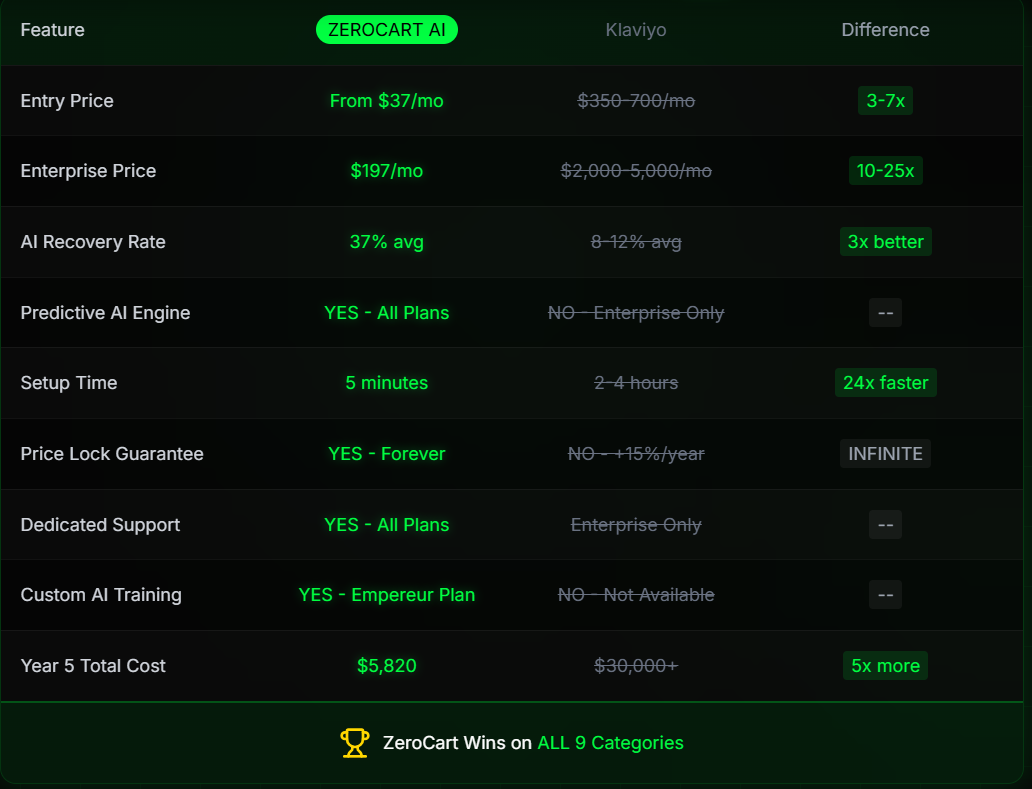This screenshot has width=1032, height=789.
Task: Click the $30,000+ Klaviyo cost
Action: 636,666
